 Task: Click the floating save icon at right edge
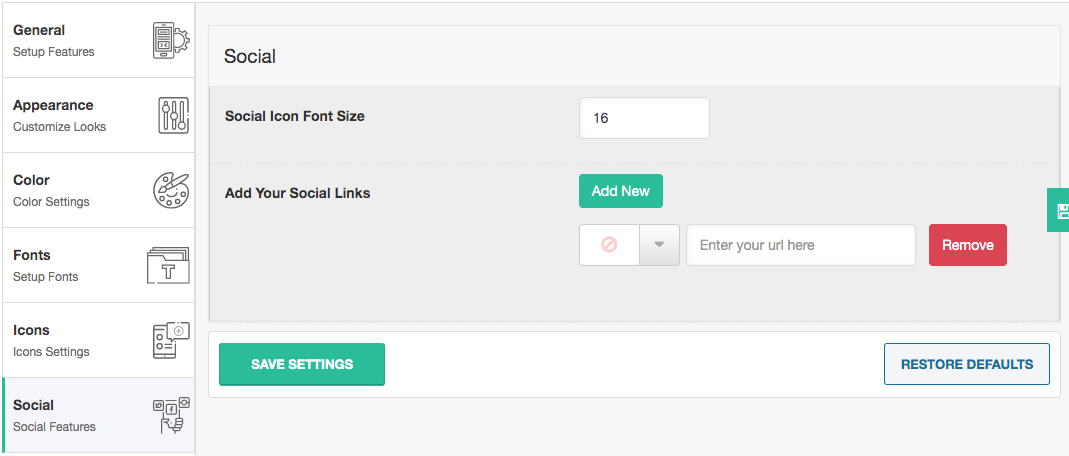click(1060, 210)
